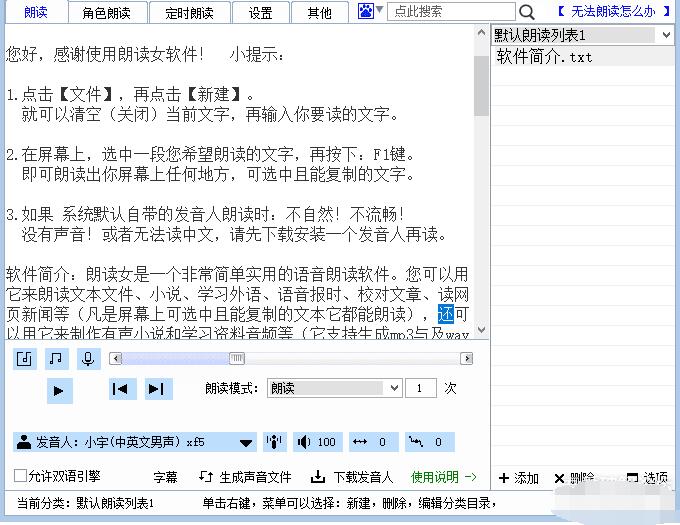The image size is (680, 525).
Task: Click the line starting 2.在屏幕上
Action: [x=210, y=154]
